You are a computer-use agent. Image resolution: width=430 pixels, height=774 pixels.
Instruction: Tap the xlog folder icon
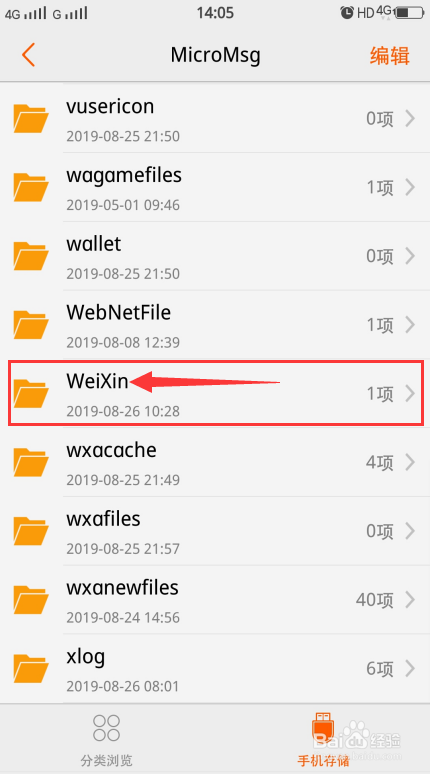(x=31, y=668)
